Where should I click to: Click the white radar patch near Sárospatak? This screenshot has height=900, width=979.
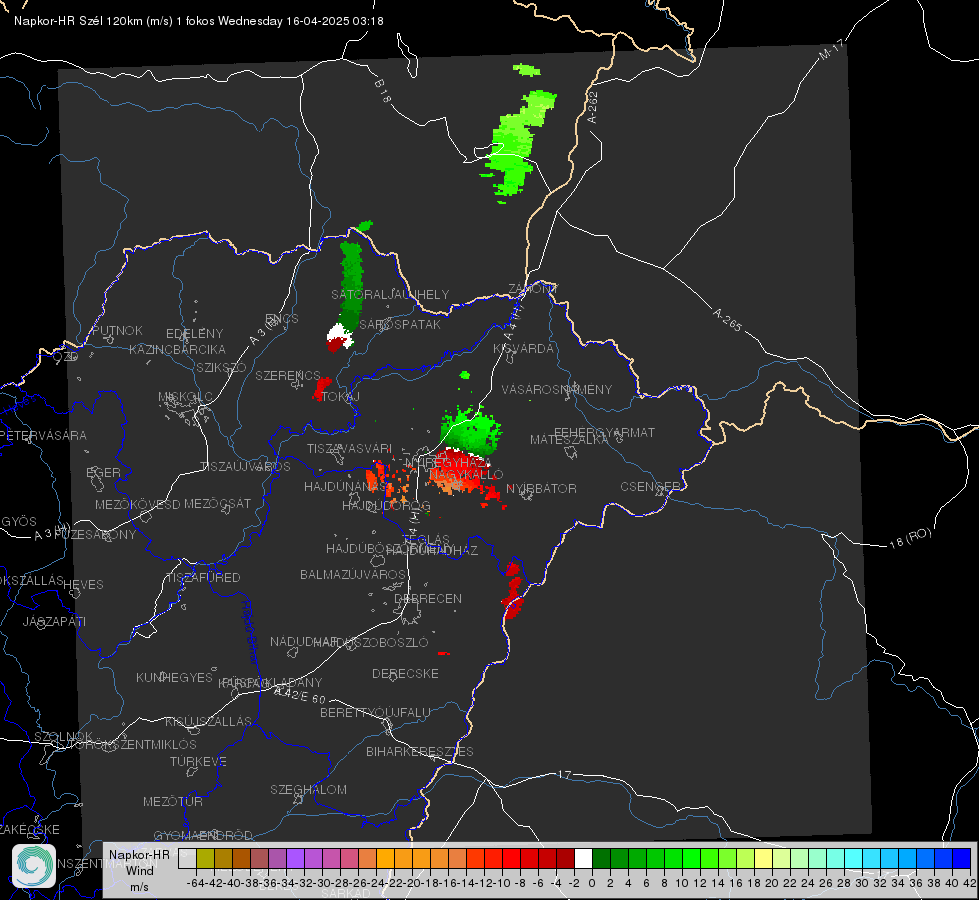click(341, 334)
